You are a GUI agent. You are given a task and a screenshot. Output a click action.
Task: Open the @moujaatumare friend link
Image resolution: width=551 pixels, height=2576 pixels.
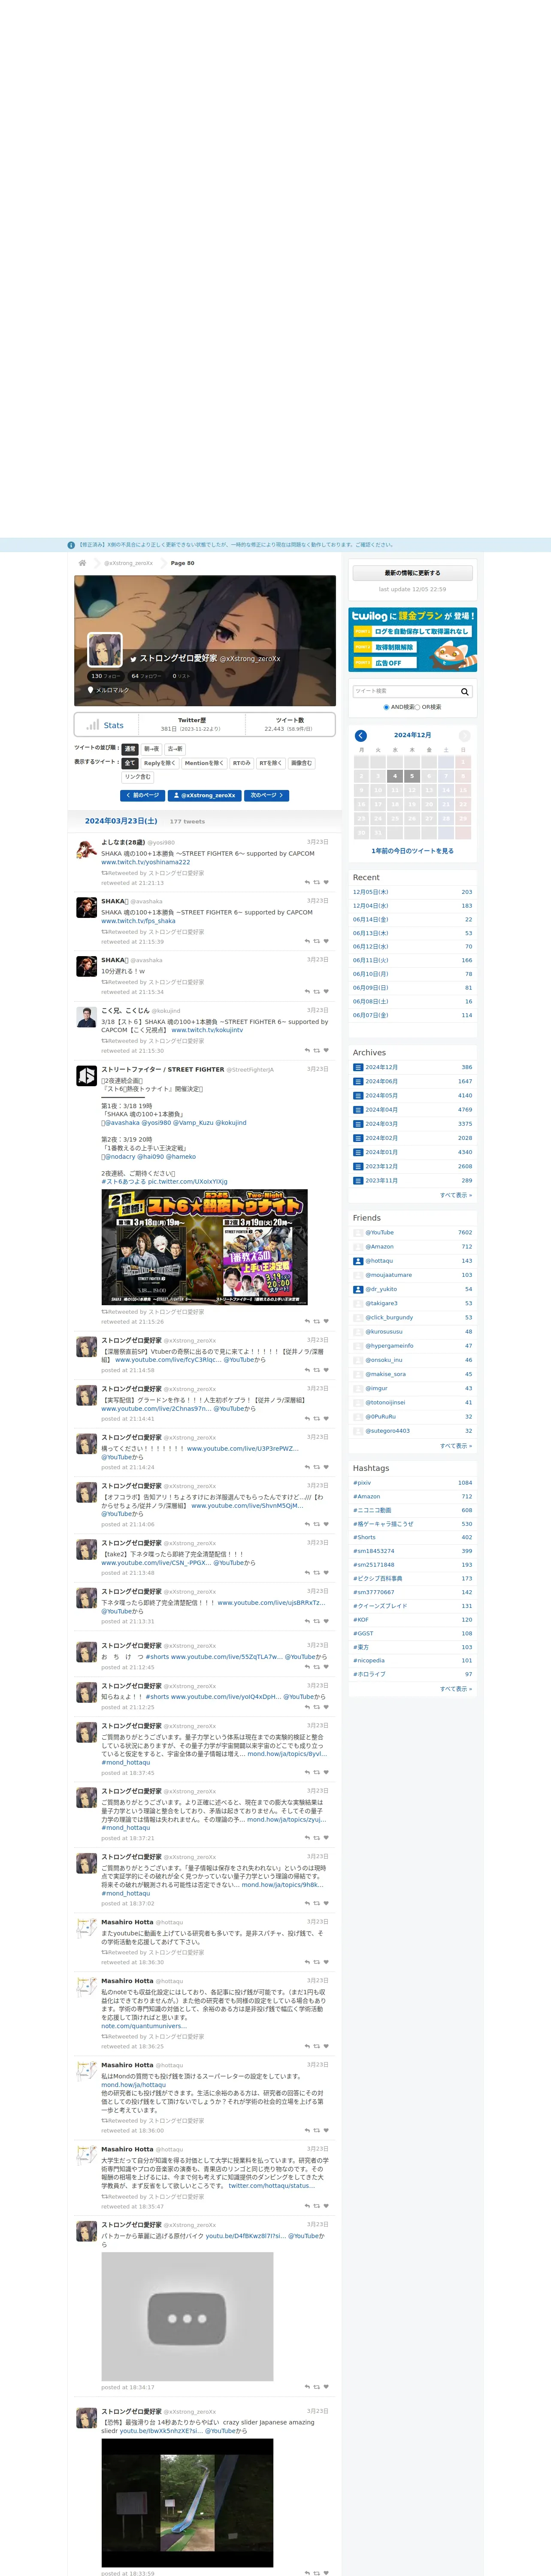pos(388,1275)
